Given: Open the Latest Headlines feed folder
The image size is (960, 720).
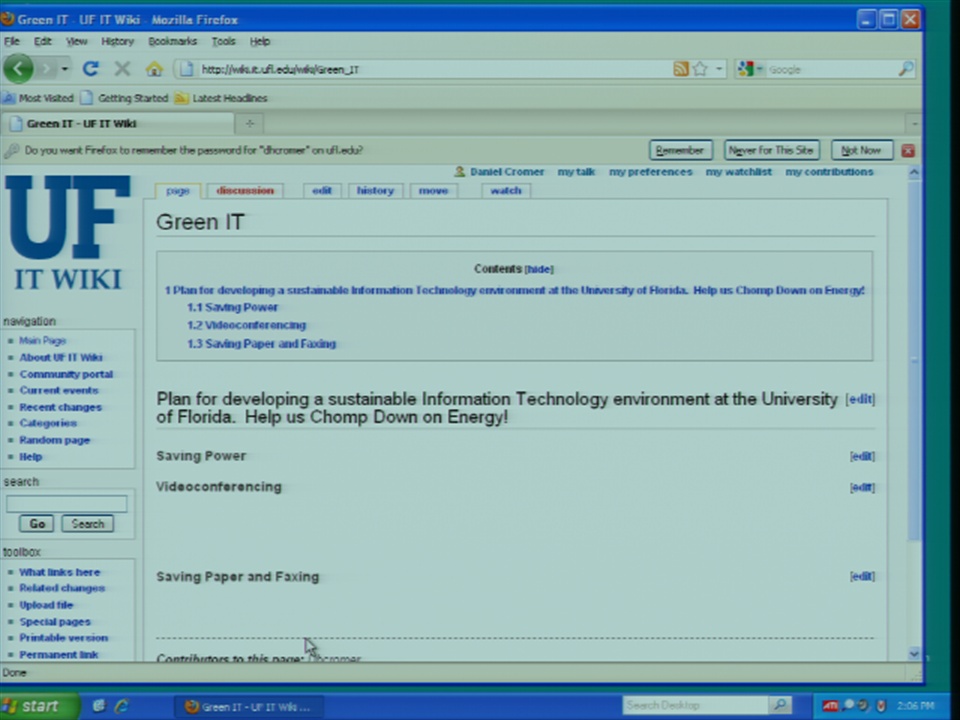Looking at the screenshot, I should pos(220,98).
